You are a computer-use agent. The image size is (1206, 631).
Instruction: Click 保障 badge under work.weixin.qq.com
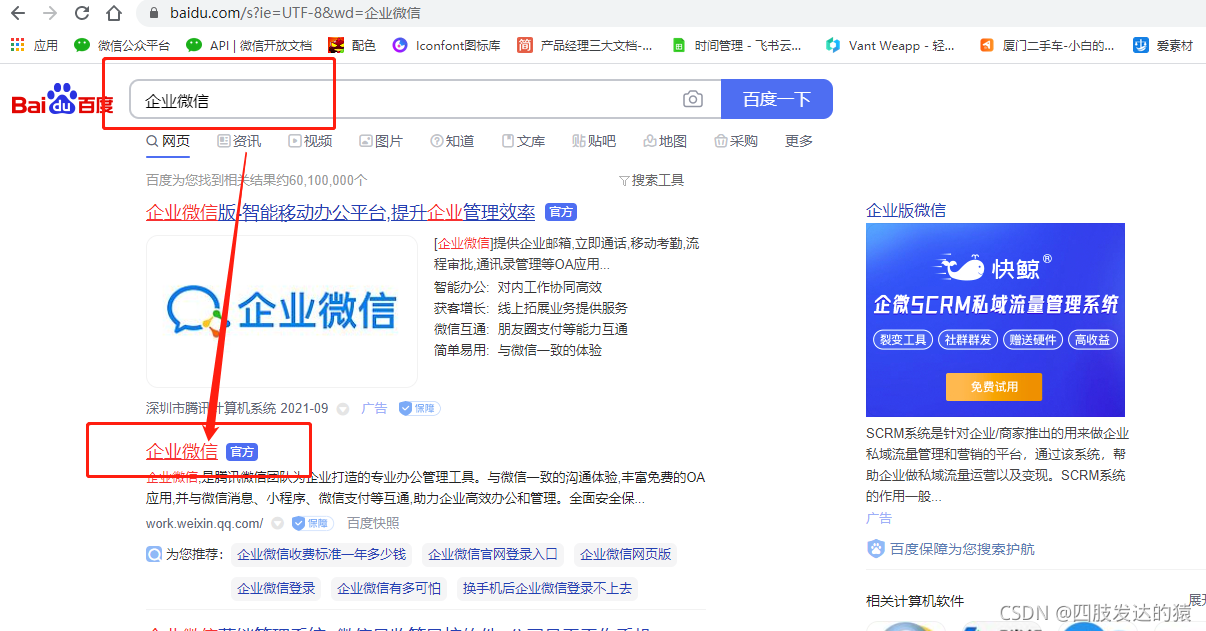311,523
